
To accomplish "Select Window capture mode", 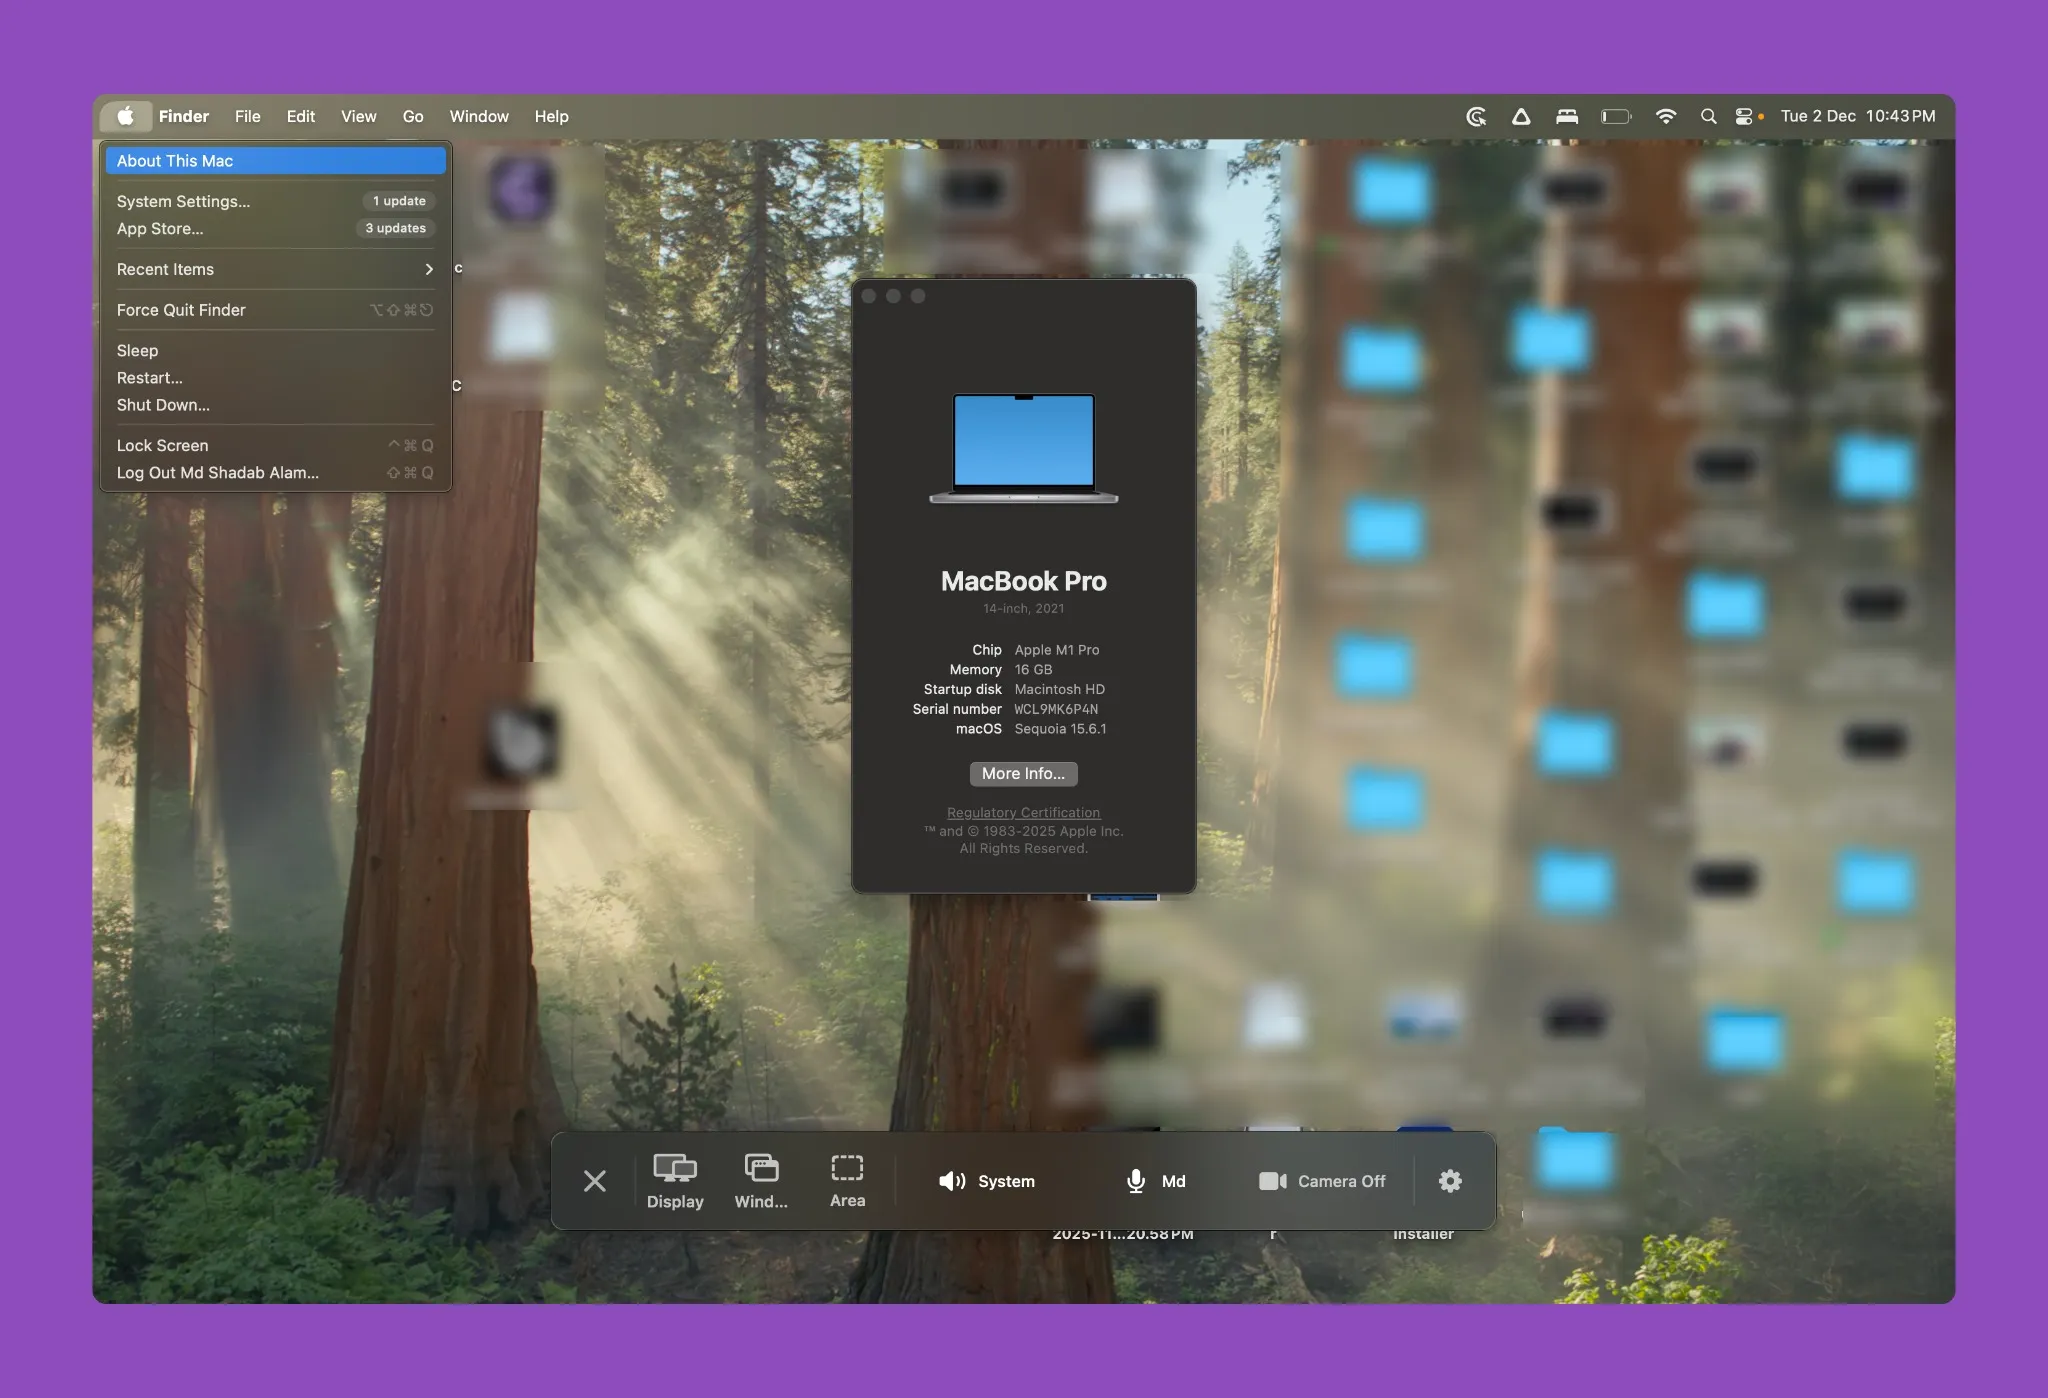I will coord(761,1181).
